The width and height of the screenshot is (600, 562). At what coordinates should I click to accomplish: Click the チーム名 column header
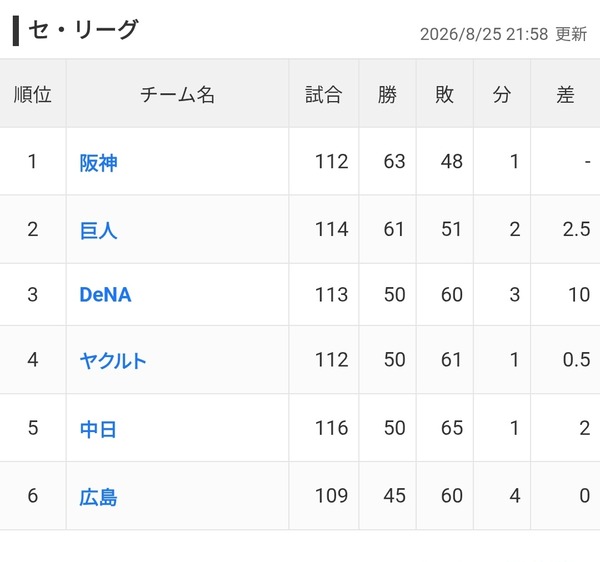177,94
